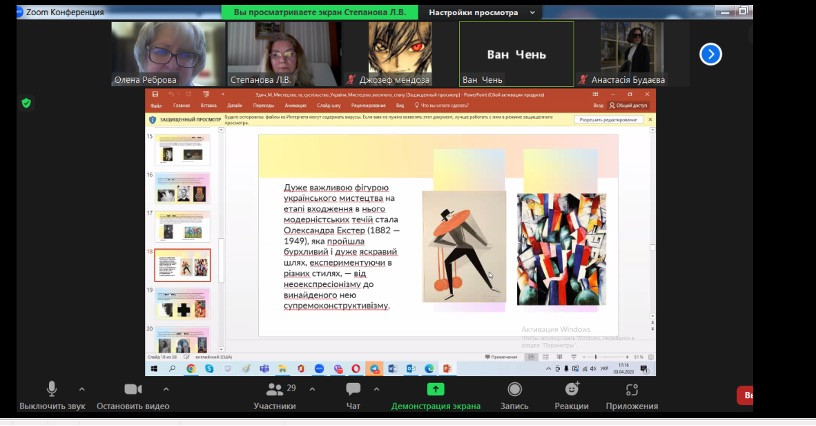This screenshot has height=426, width=816.
Task: Click the green encryption shield icon
Action: [26, 102]
